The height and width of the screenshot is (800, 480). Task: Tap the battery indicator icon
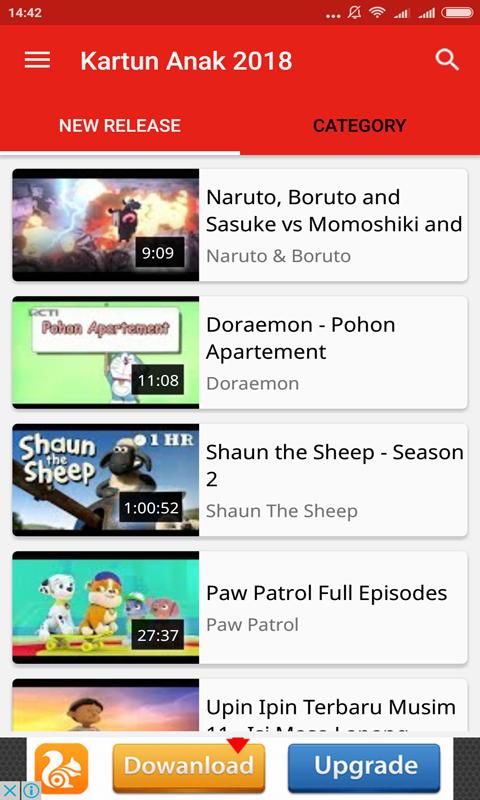point(458,13)
